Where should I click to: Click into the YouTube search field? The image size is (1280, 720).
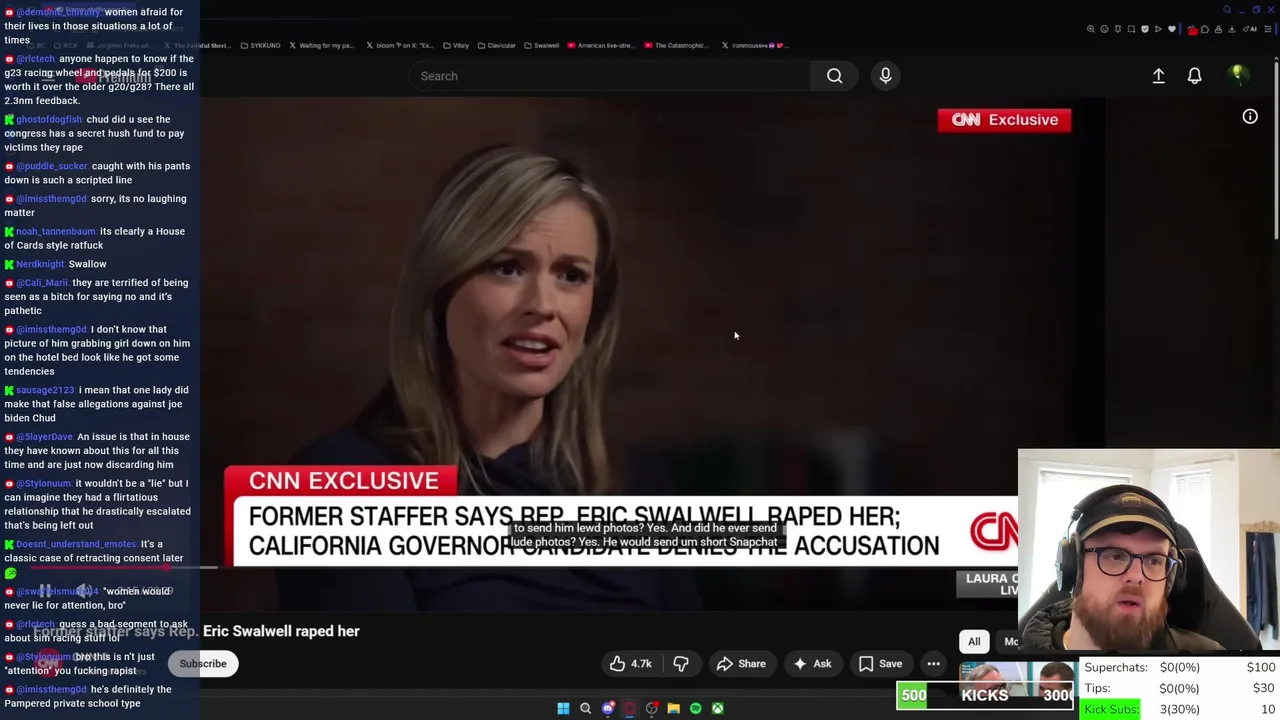[x=610, y=76]
